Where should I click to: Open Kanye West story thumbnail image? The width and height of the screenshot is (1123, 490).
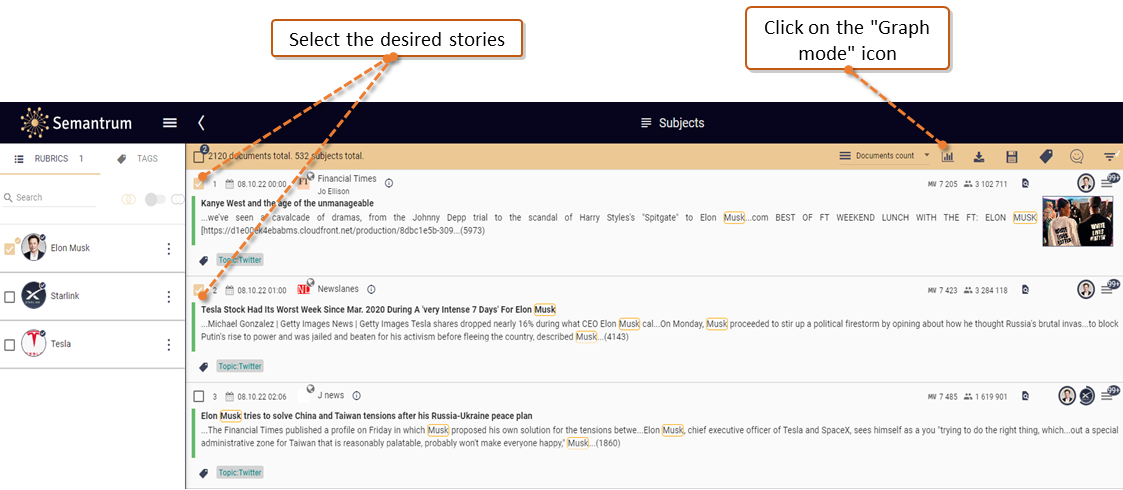point(1078,221)
